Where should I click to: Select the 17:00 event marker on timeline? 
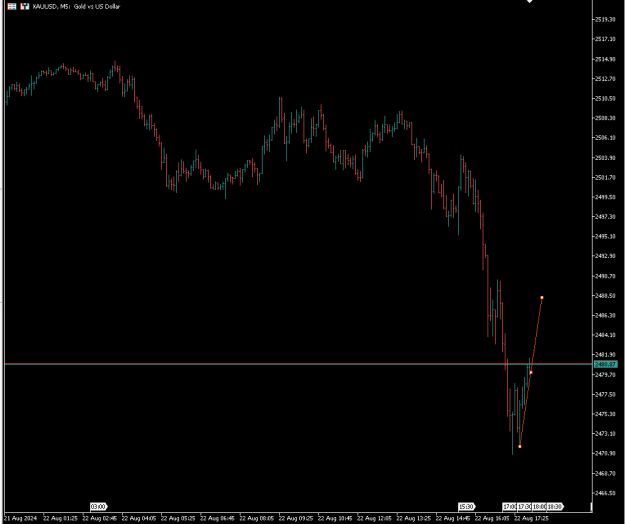(509, 506)
